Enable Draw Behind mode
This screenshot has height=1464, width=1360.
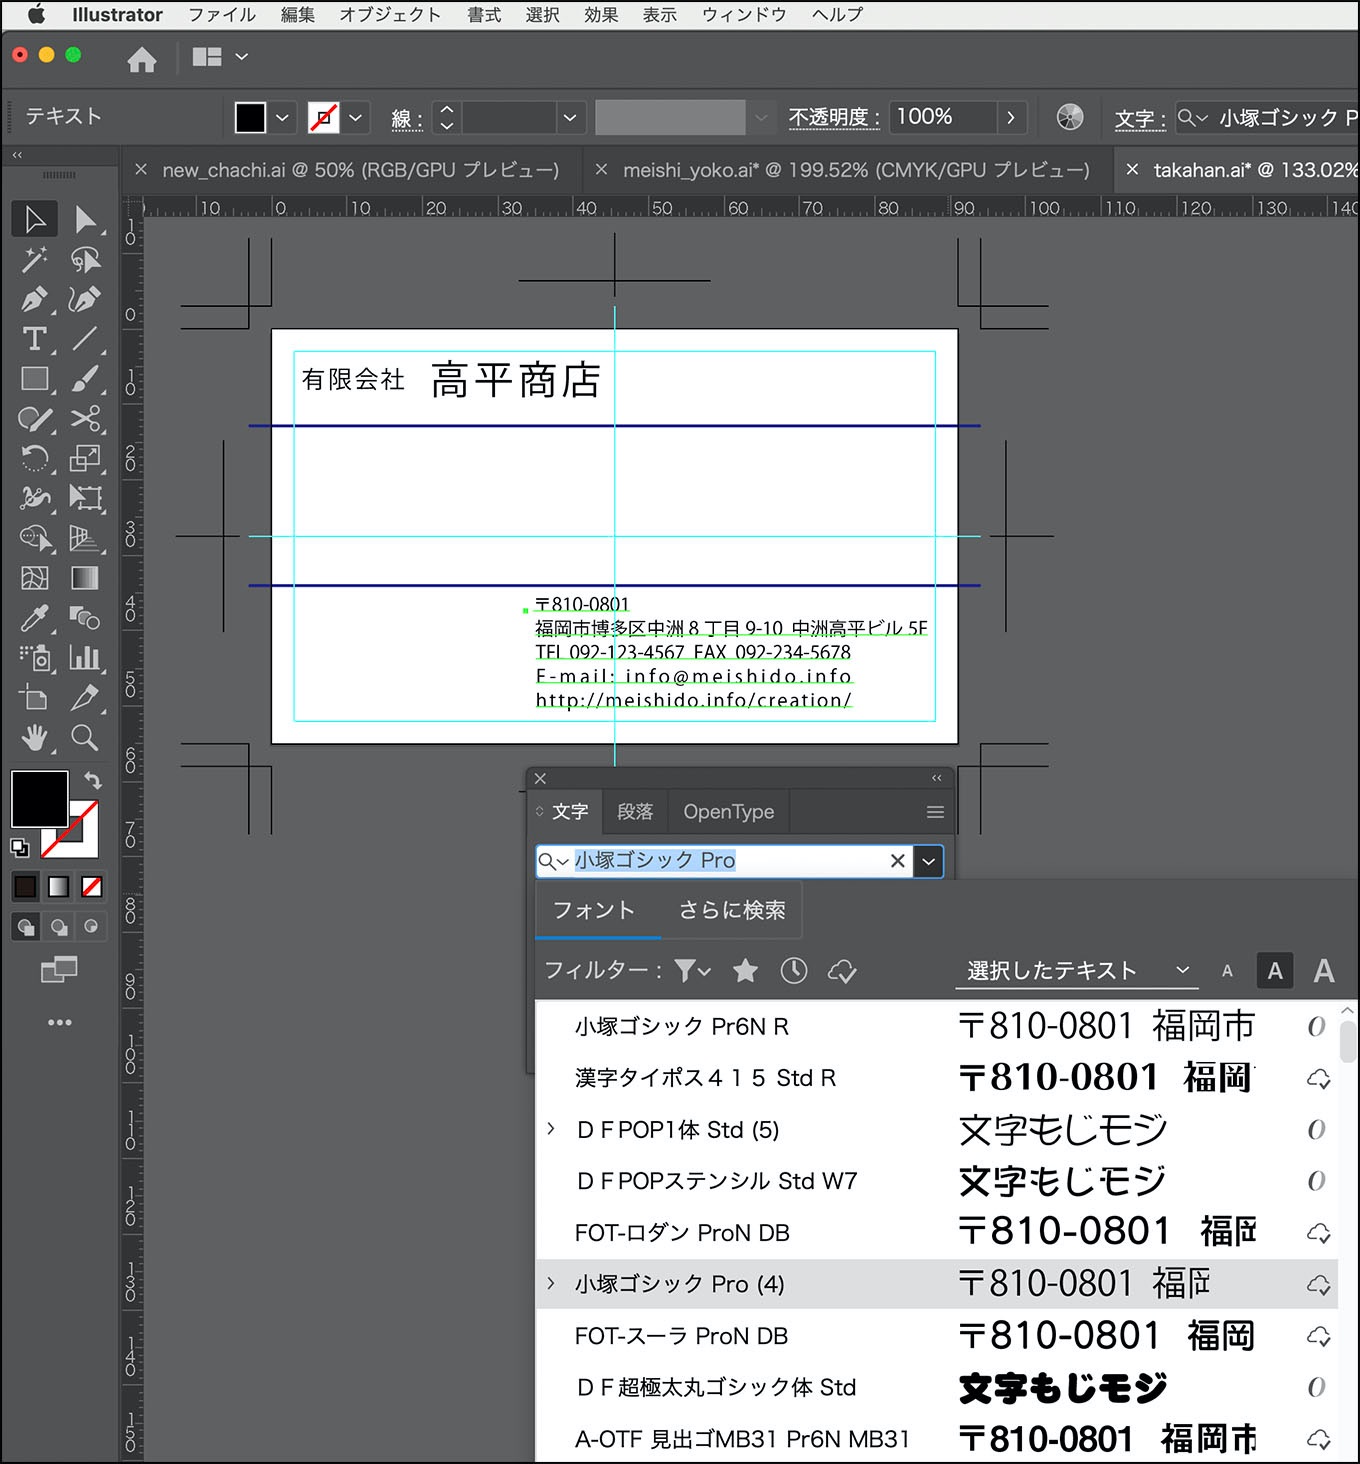59,927
